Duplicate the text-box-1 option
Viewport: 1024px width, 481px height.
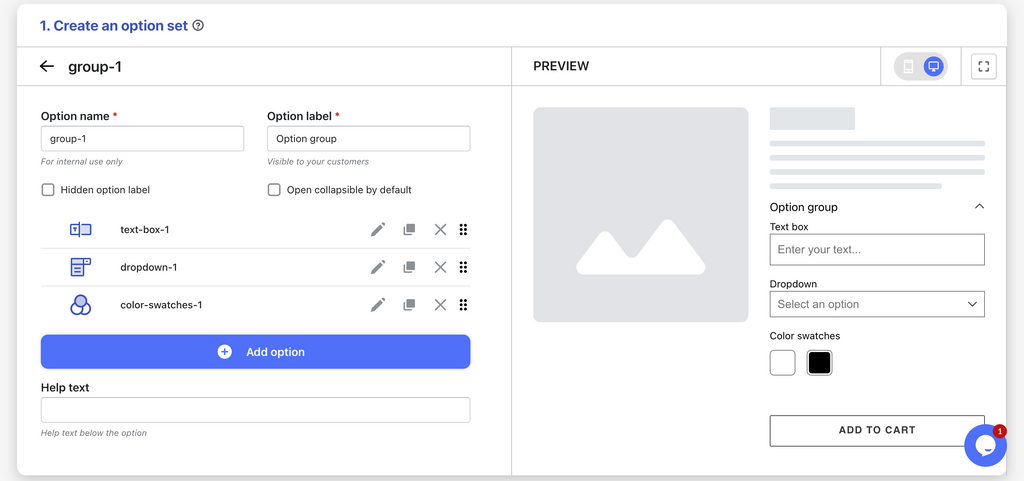(x=409, y=230)
